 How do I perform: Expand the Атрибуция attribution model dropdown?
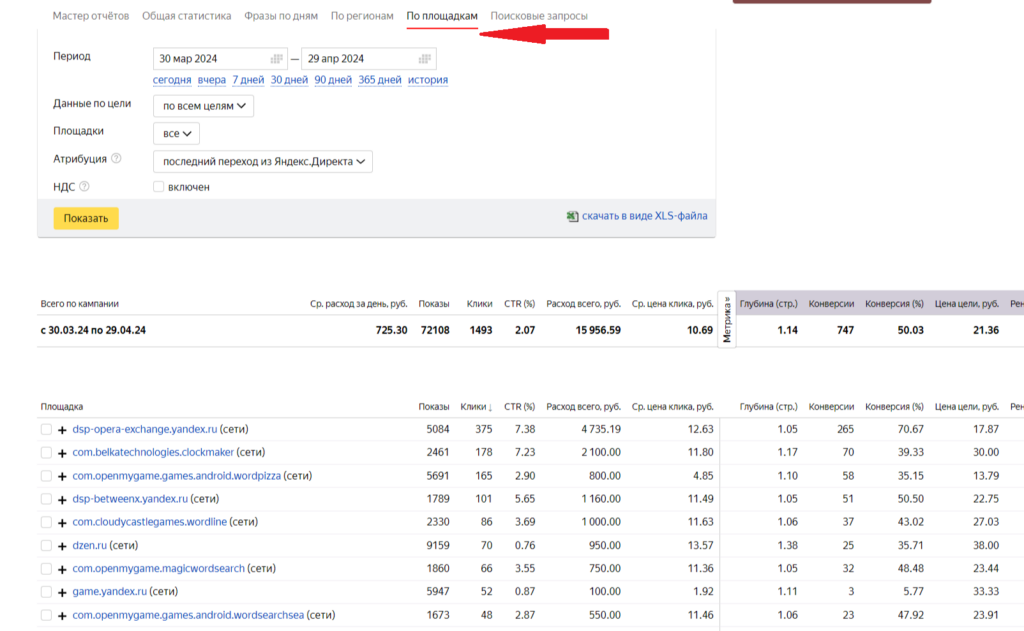pos(262,161)
